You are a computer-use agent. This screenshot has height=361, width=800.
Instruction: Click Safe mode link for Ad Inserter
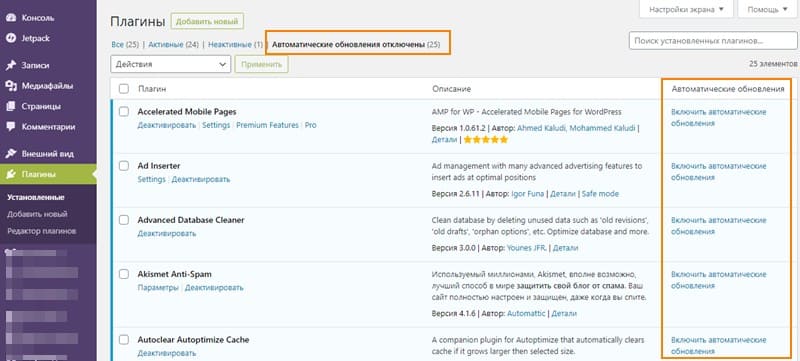tap(601, 194)
